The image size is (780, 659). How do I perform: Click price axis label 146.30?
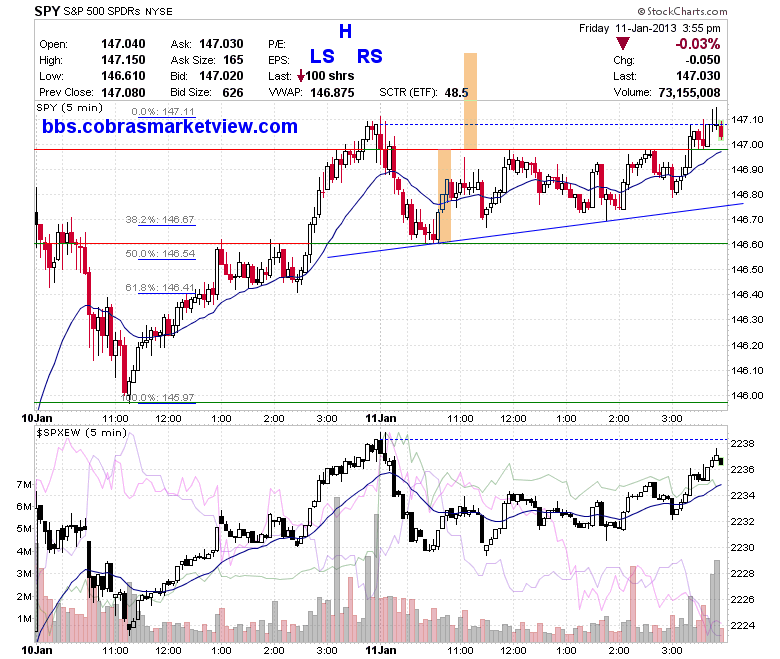(747, 319)
